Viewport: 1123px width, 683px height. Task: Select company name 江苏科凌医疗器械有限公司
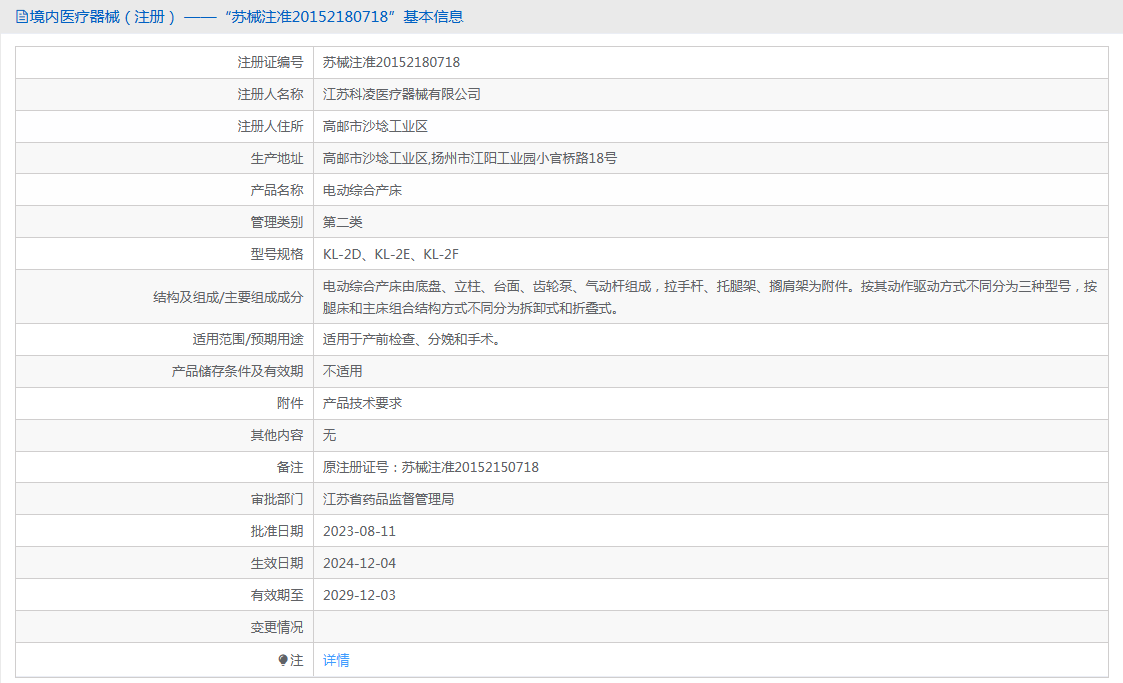[402, 95]
